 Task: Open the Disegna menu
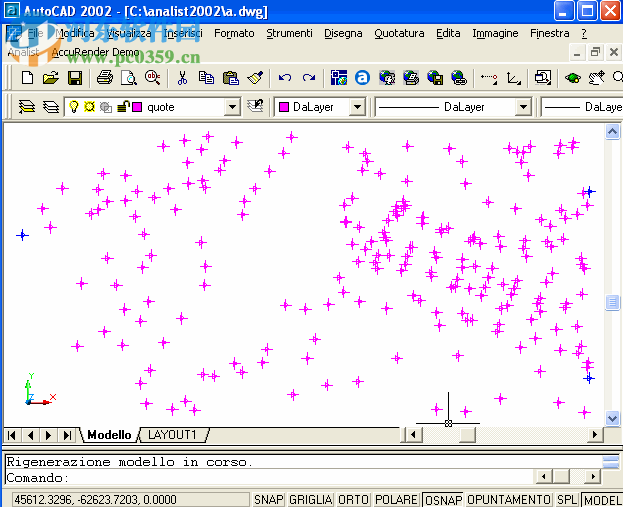coord(343,33)
